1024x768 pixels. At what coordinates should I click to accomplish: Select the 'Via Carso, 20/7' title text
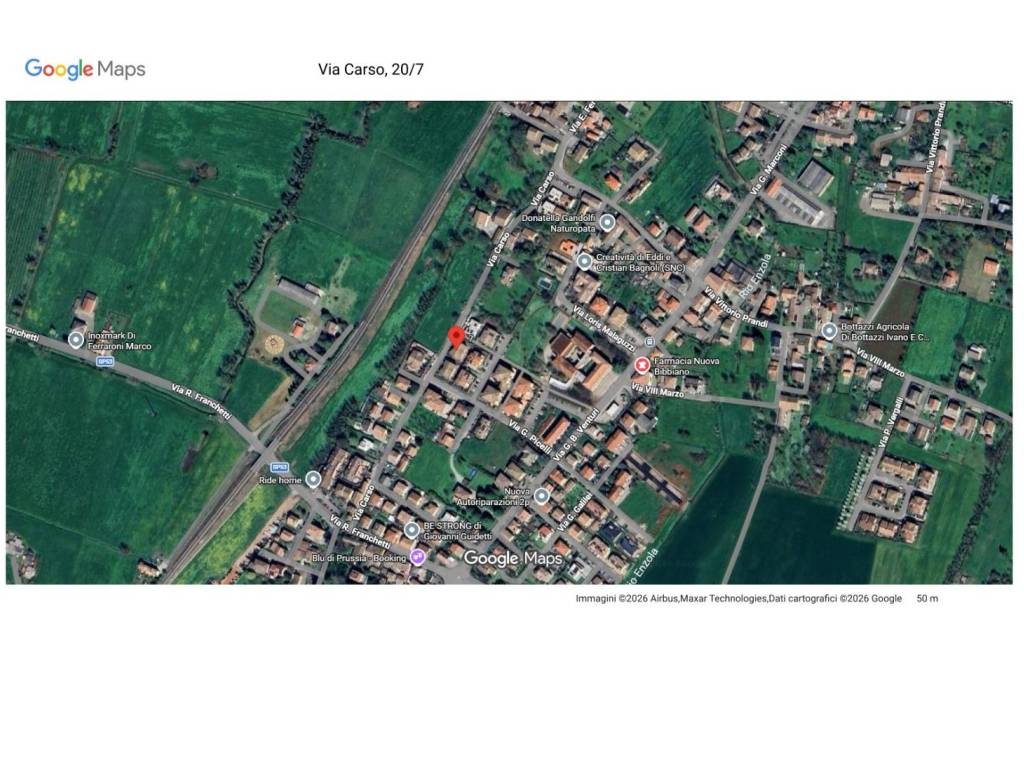(370, 69)
